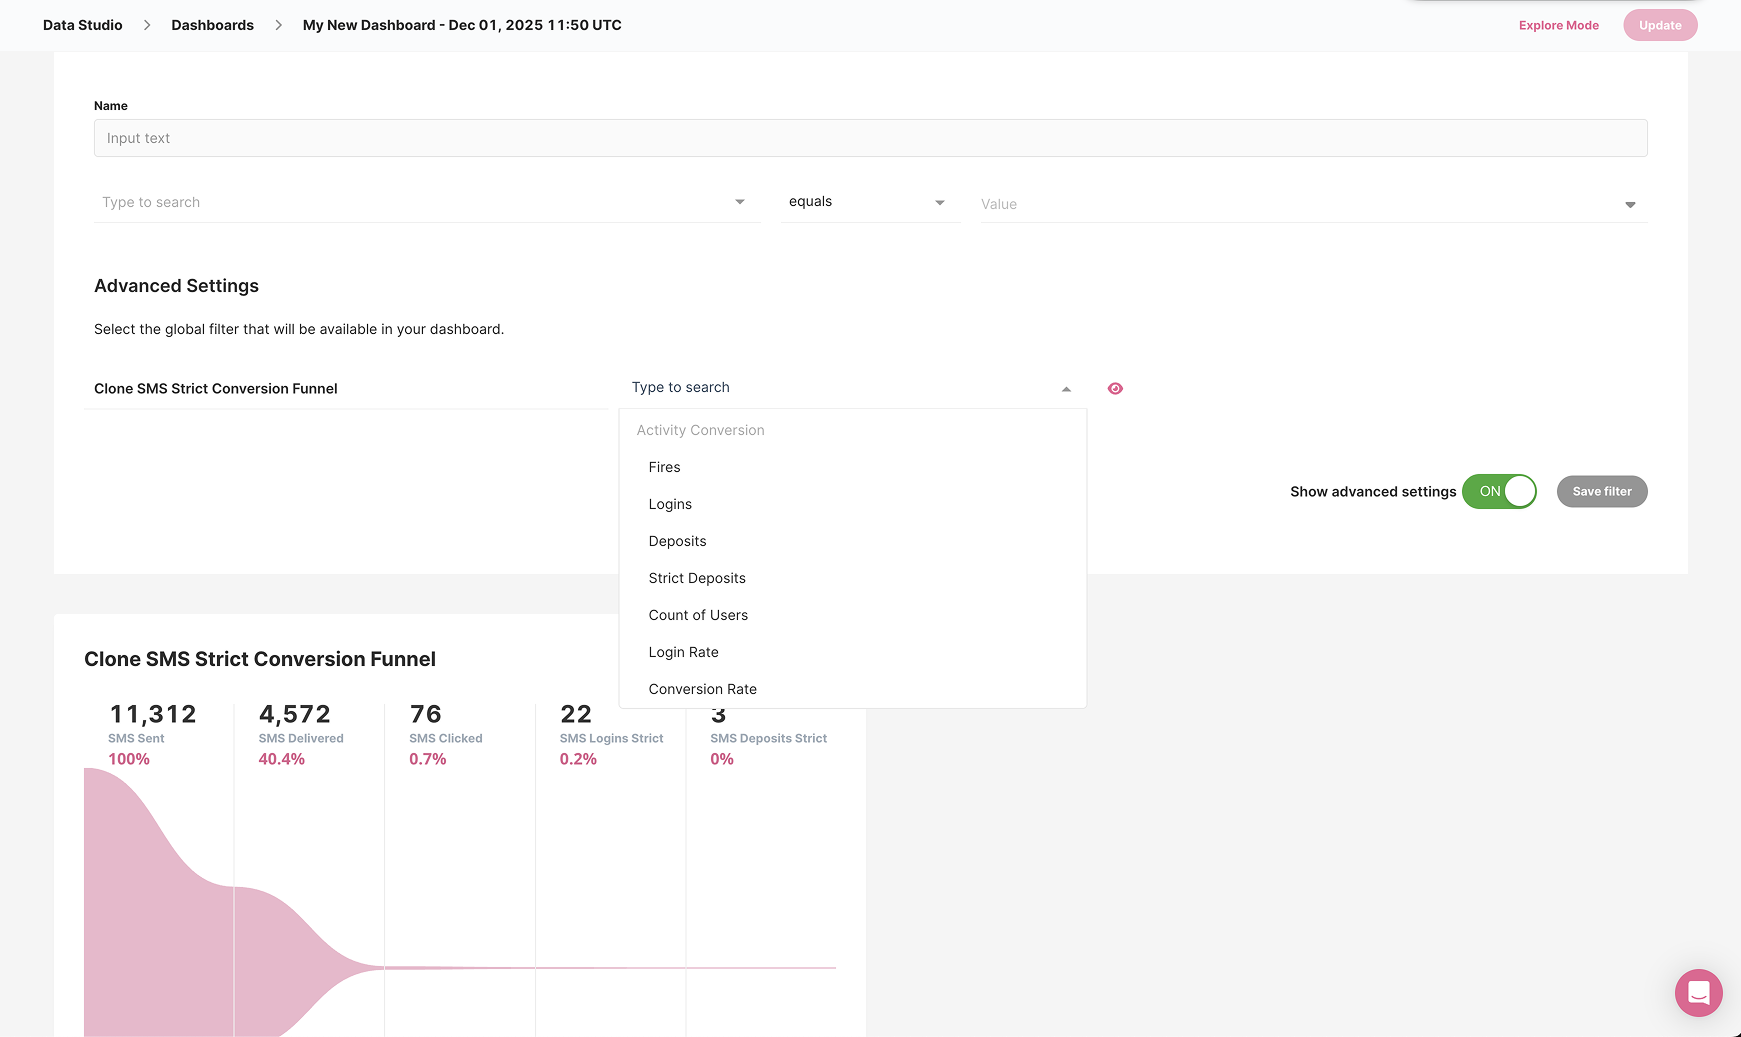Choose "Deposits" from the metric list
1741x1037 pixels.
pos(677,541)
